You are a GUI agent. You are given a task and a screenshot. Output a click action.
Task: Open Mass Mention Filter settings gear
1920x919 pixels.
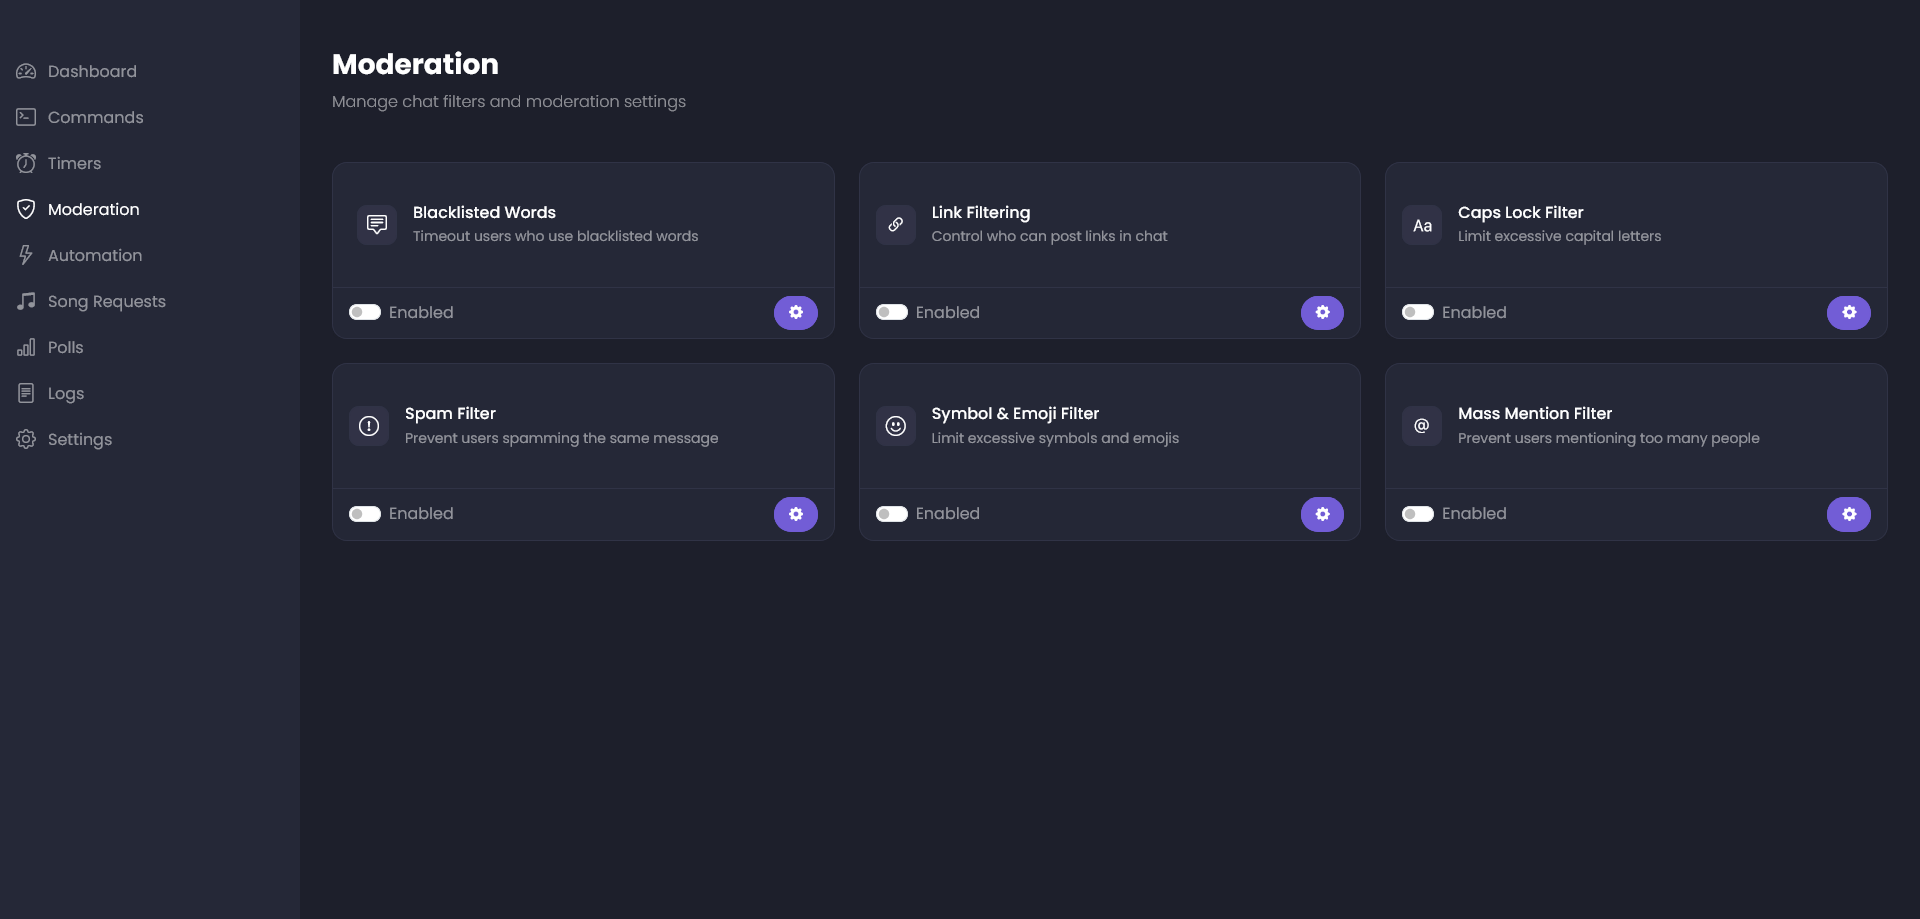(x=1848, y=514)
